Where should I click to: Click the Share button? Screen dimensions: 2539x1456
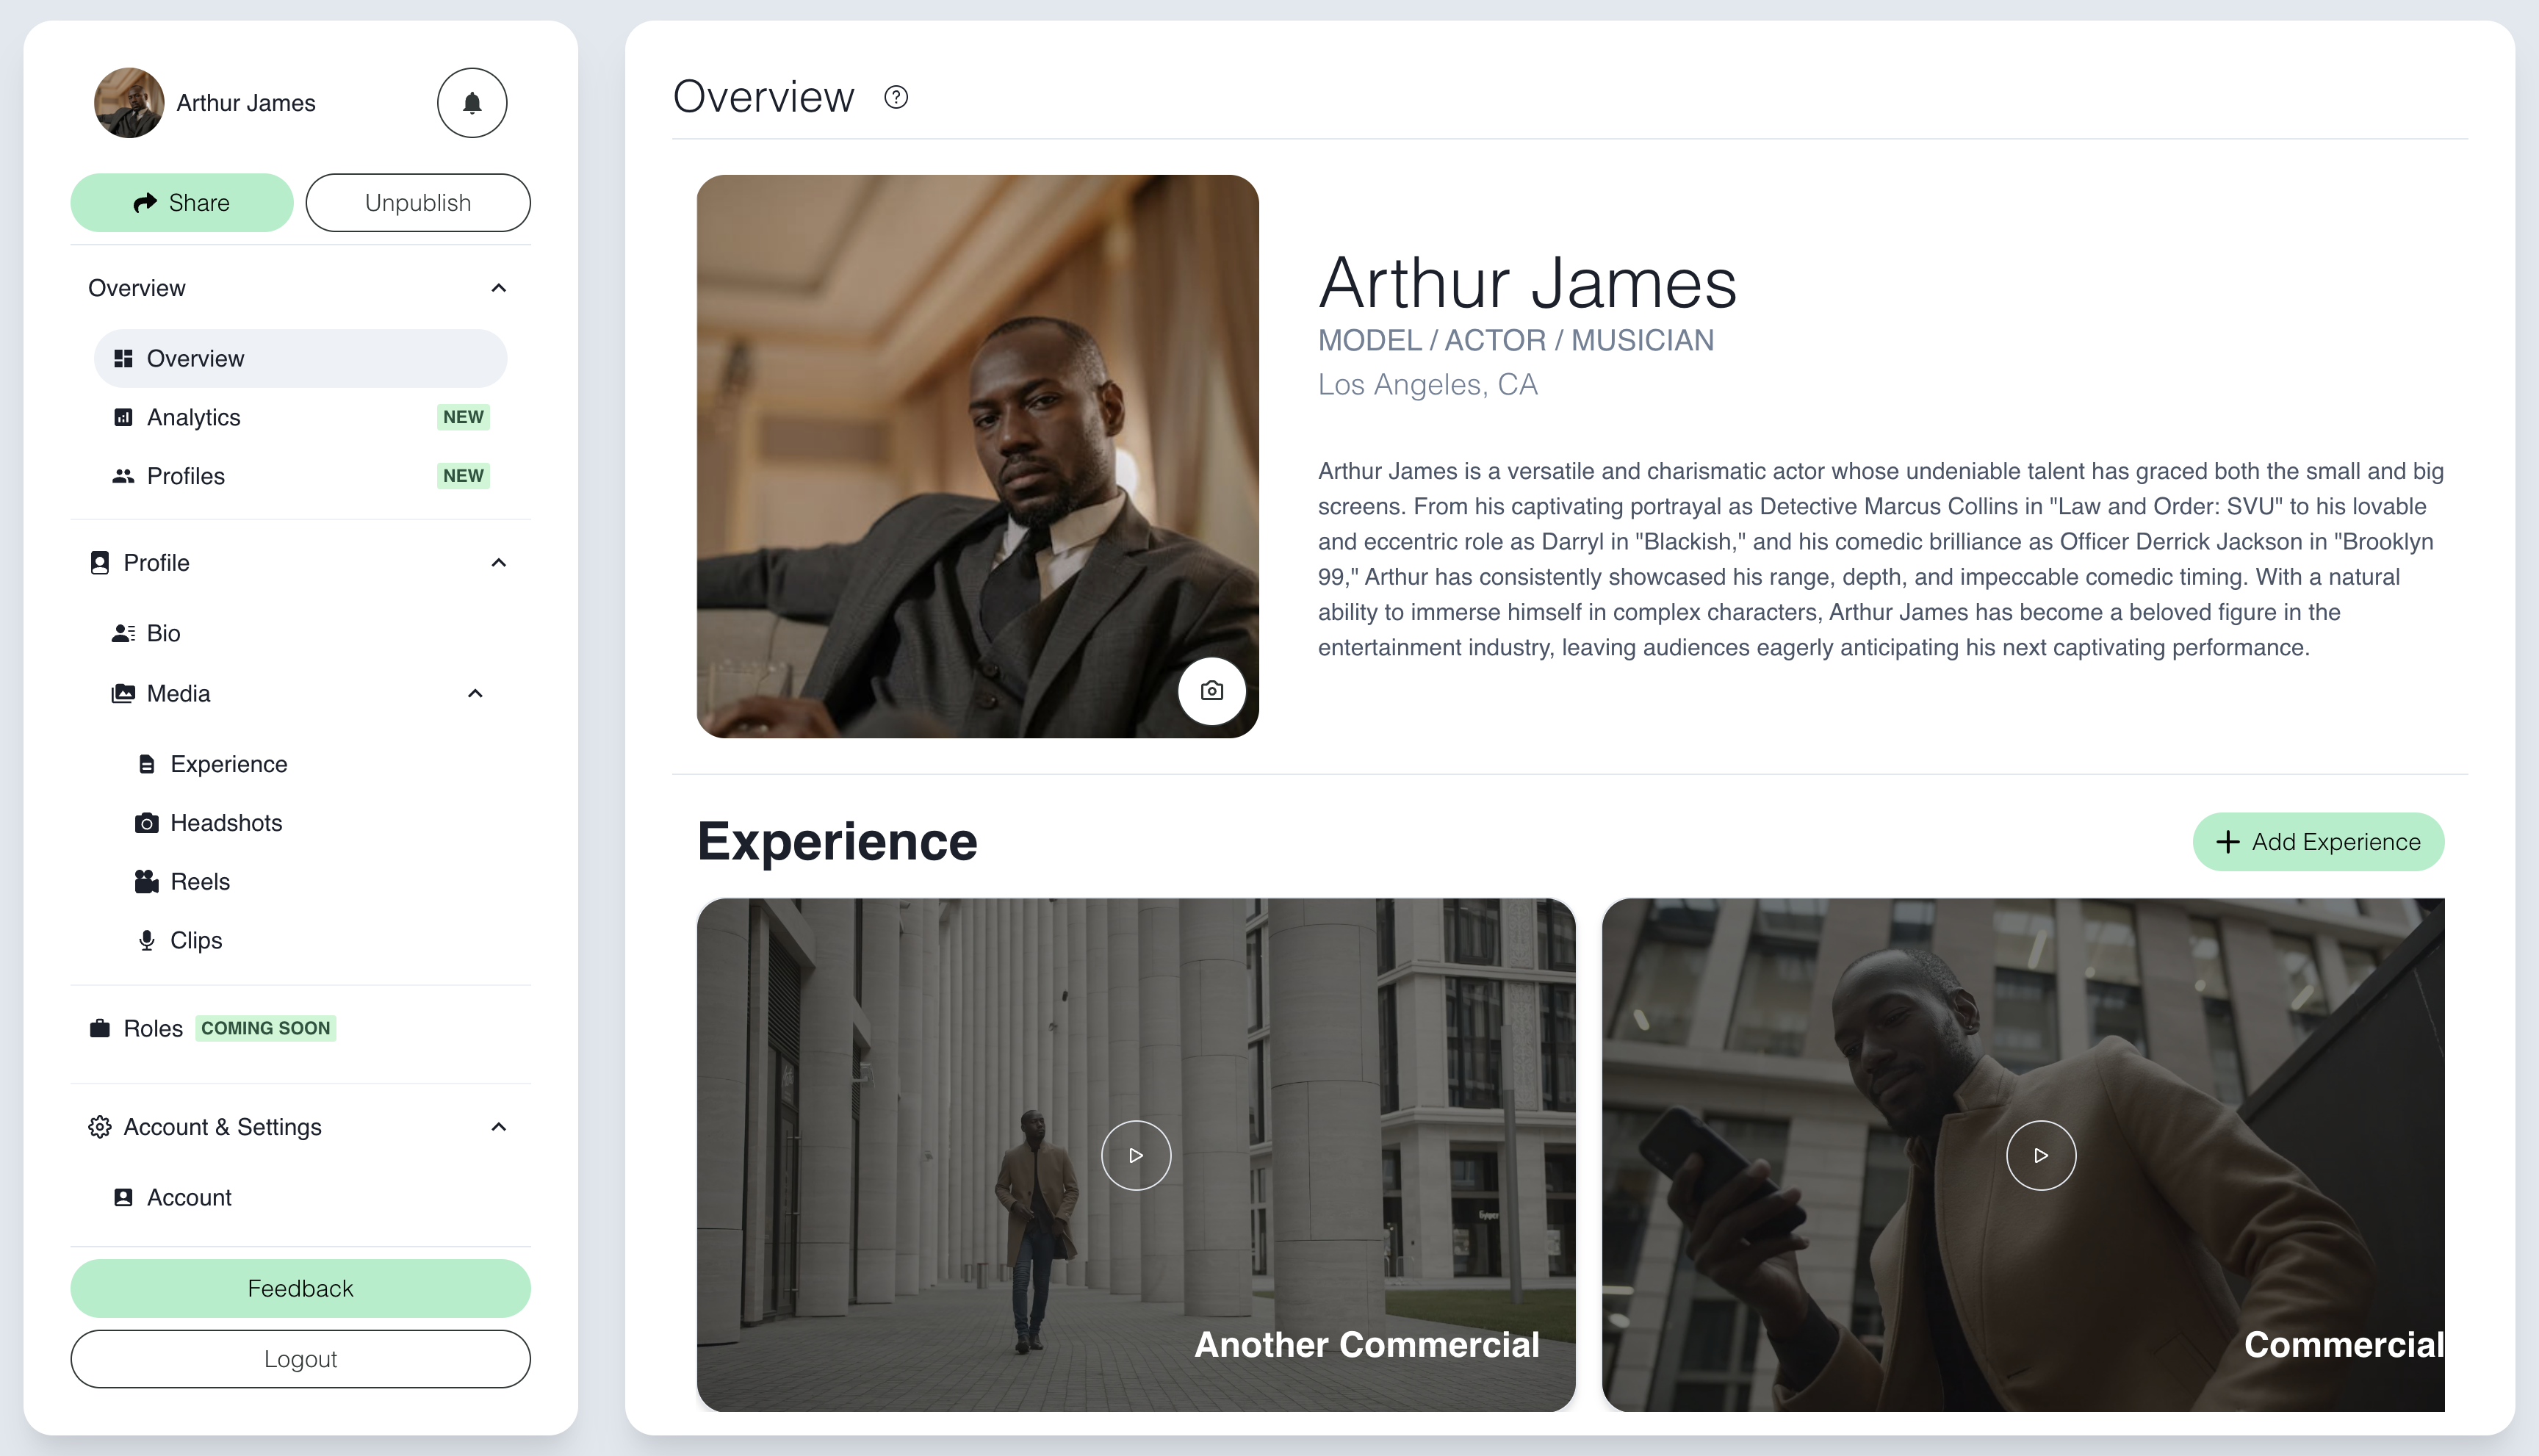pyautogui.click(x=182, y=203)
